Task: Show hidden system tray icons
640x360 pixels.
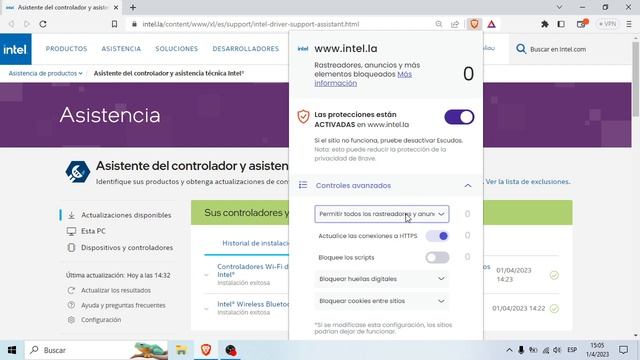Action: tap(509, 350)
